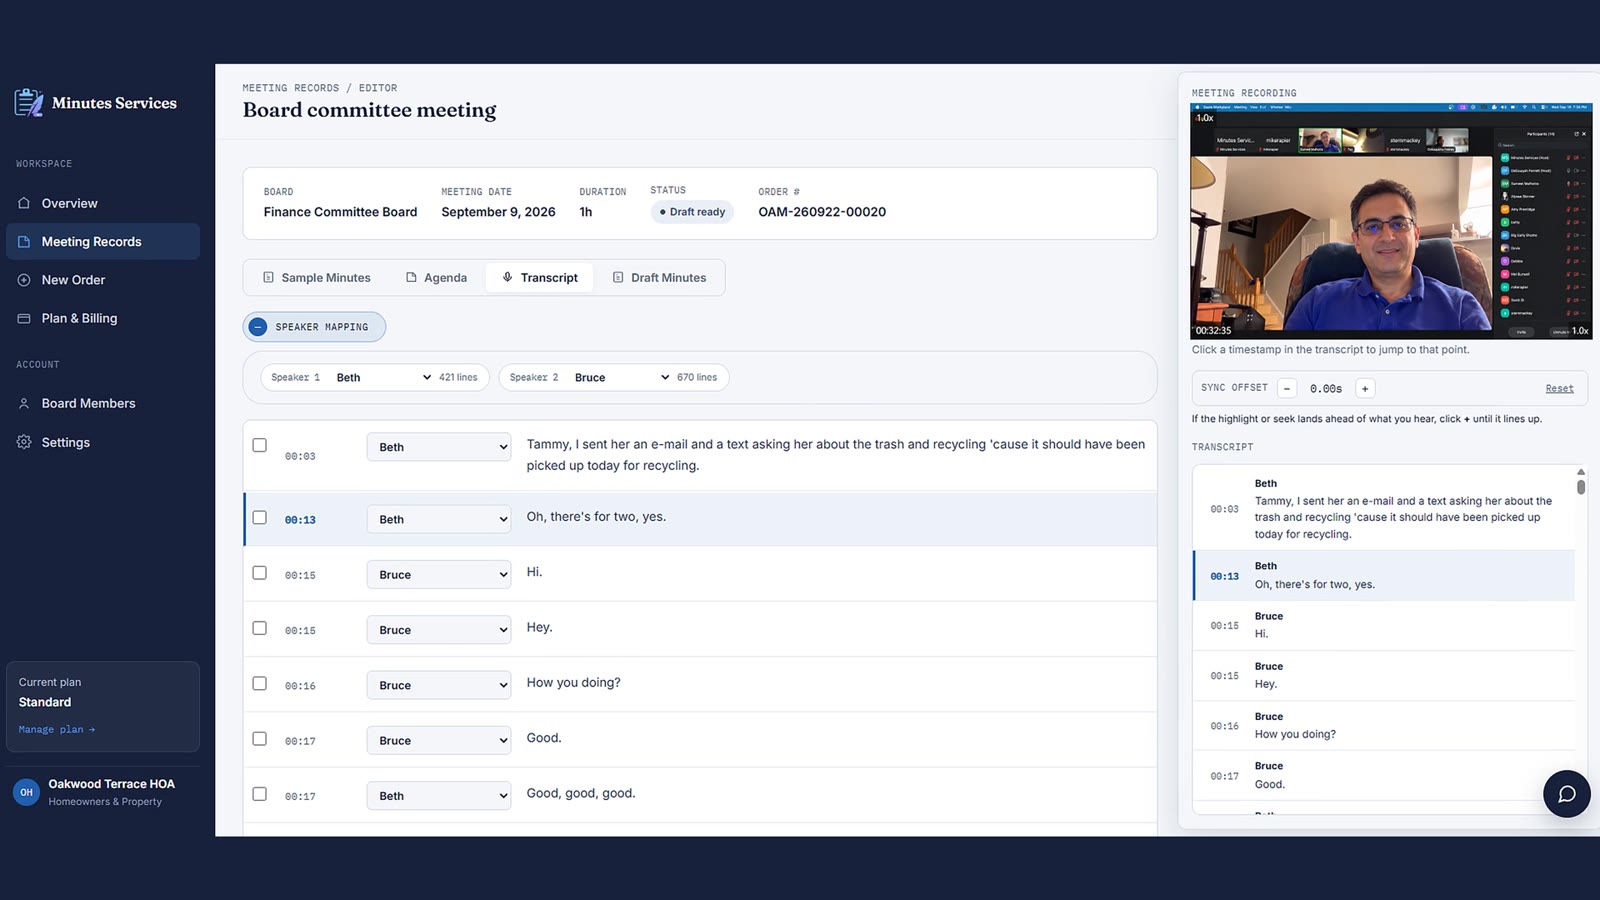This screenshot has height=900, width=1600.
Task: Select the Transcript tab
Action: [x=540, y=278]
